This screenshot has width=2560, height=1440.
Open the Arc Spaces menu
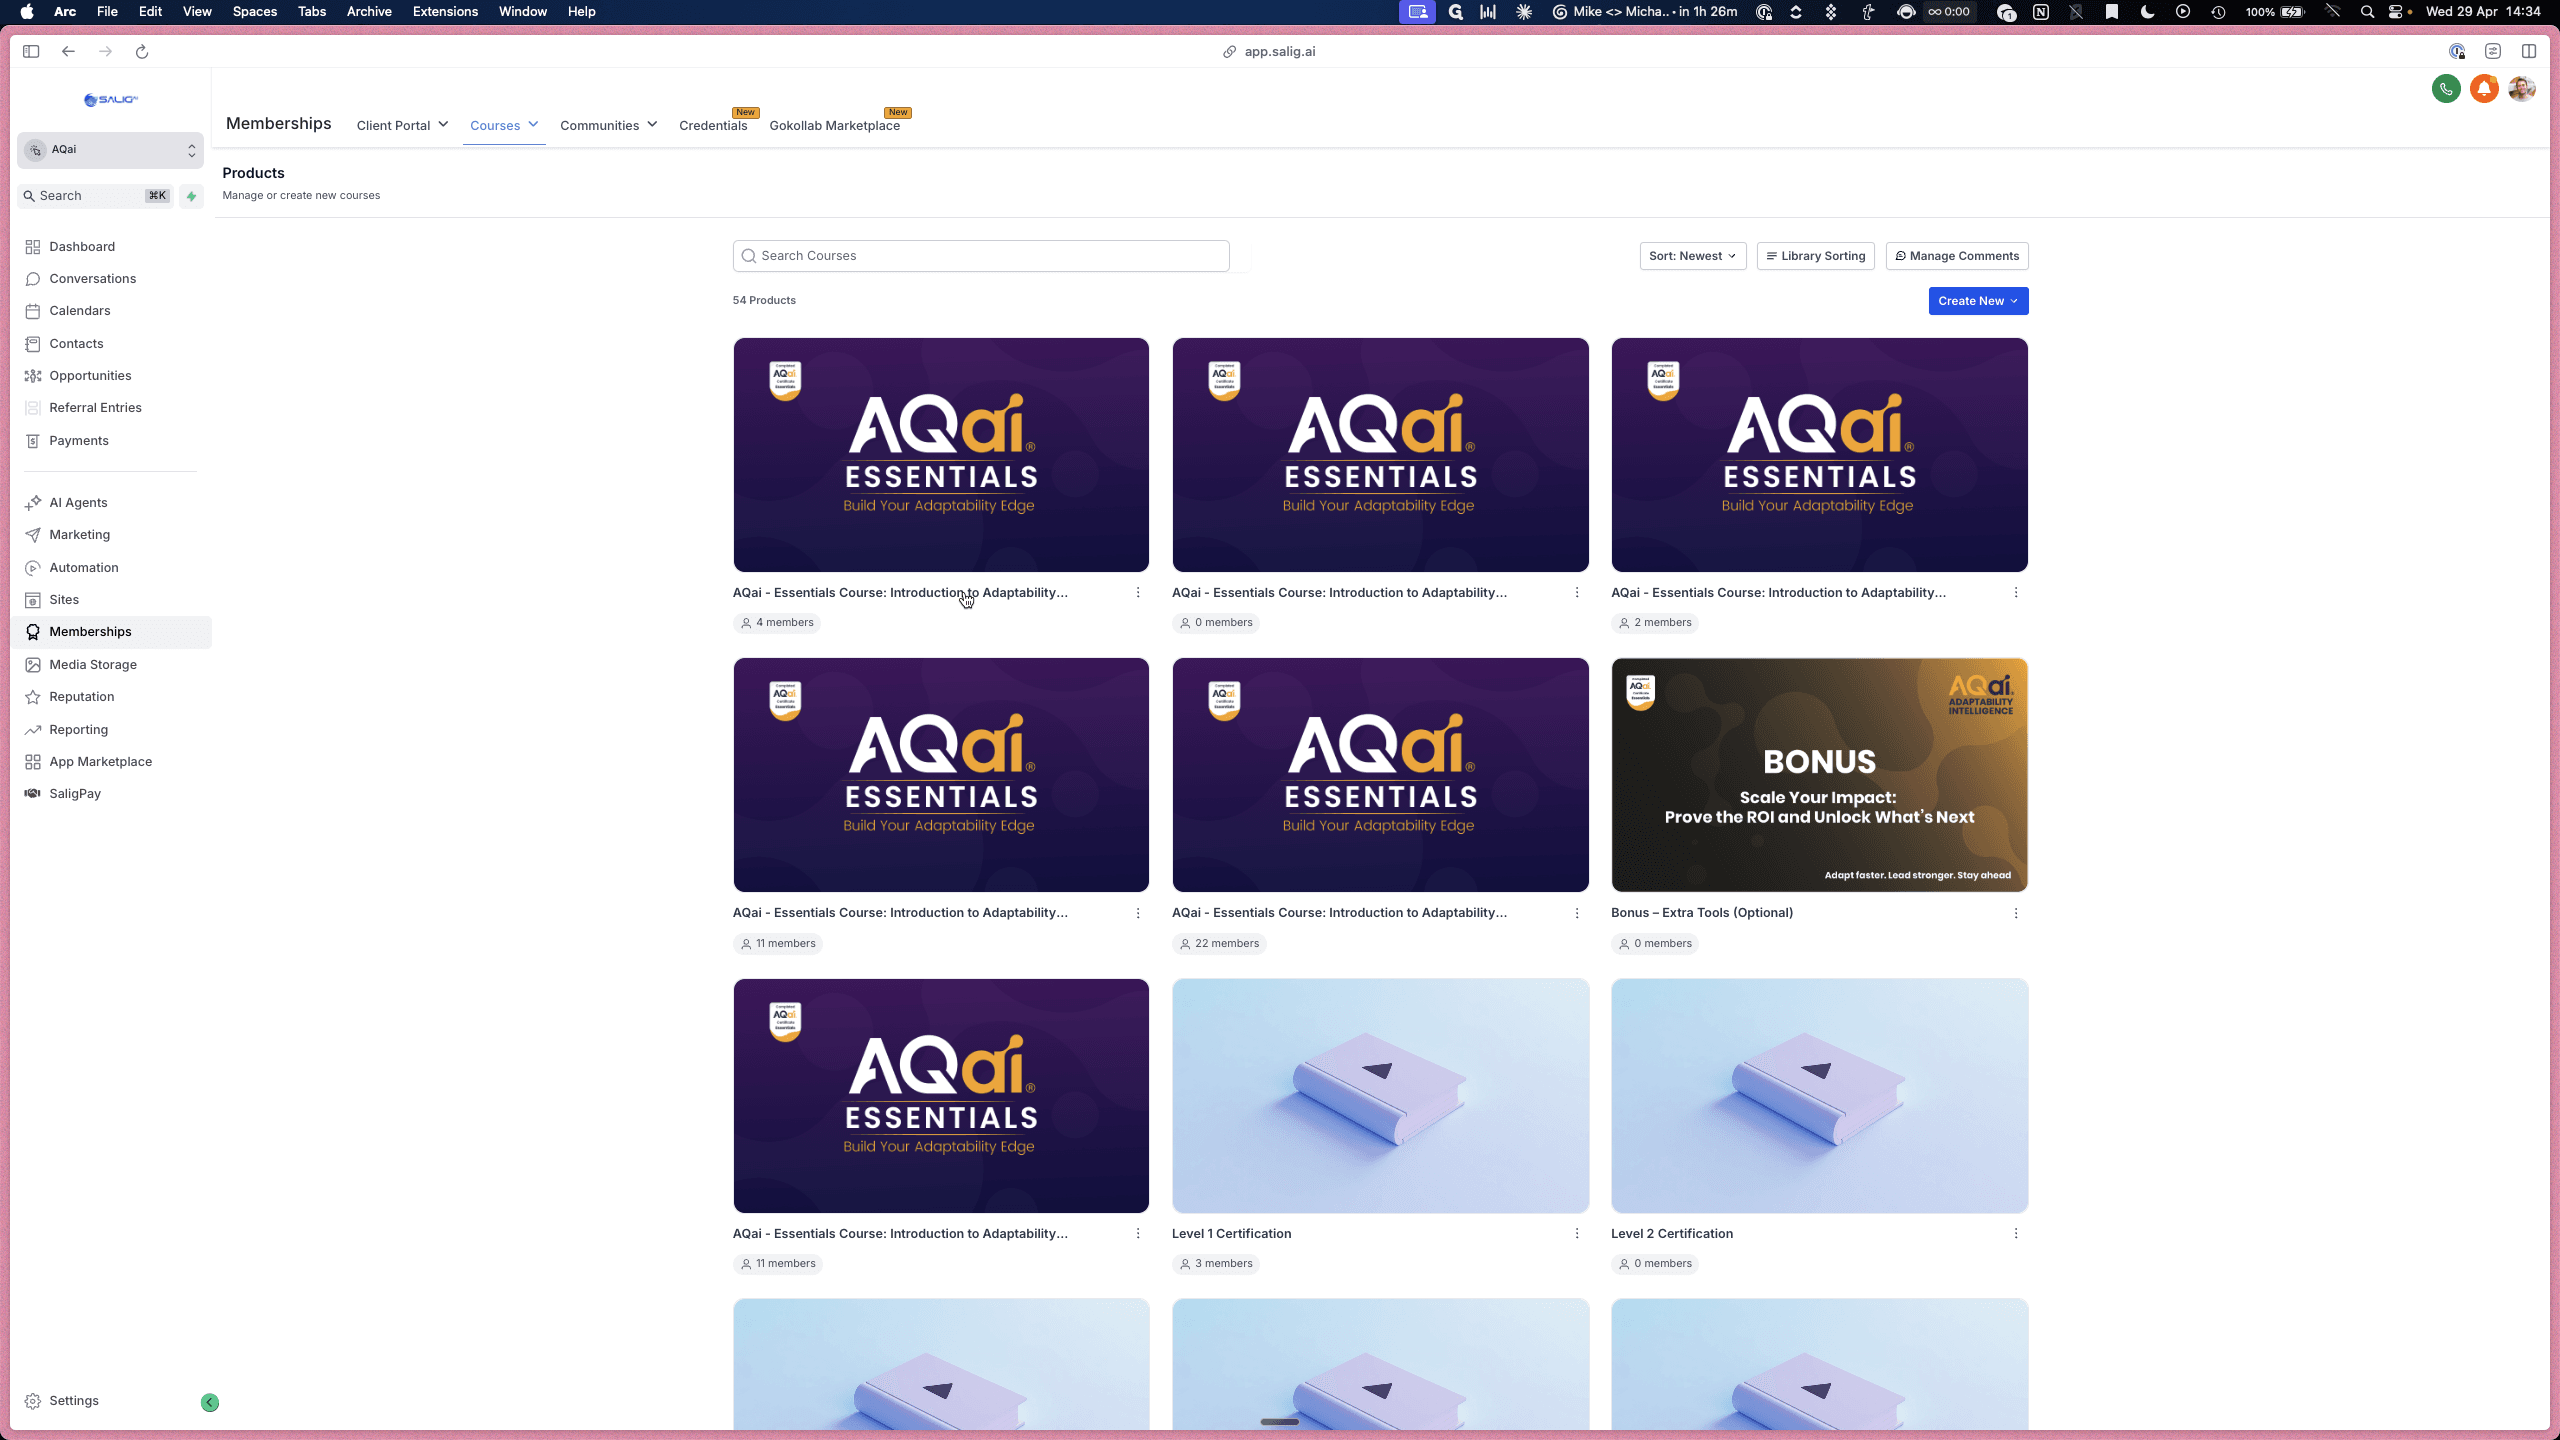[254, 12]
